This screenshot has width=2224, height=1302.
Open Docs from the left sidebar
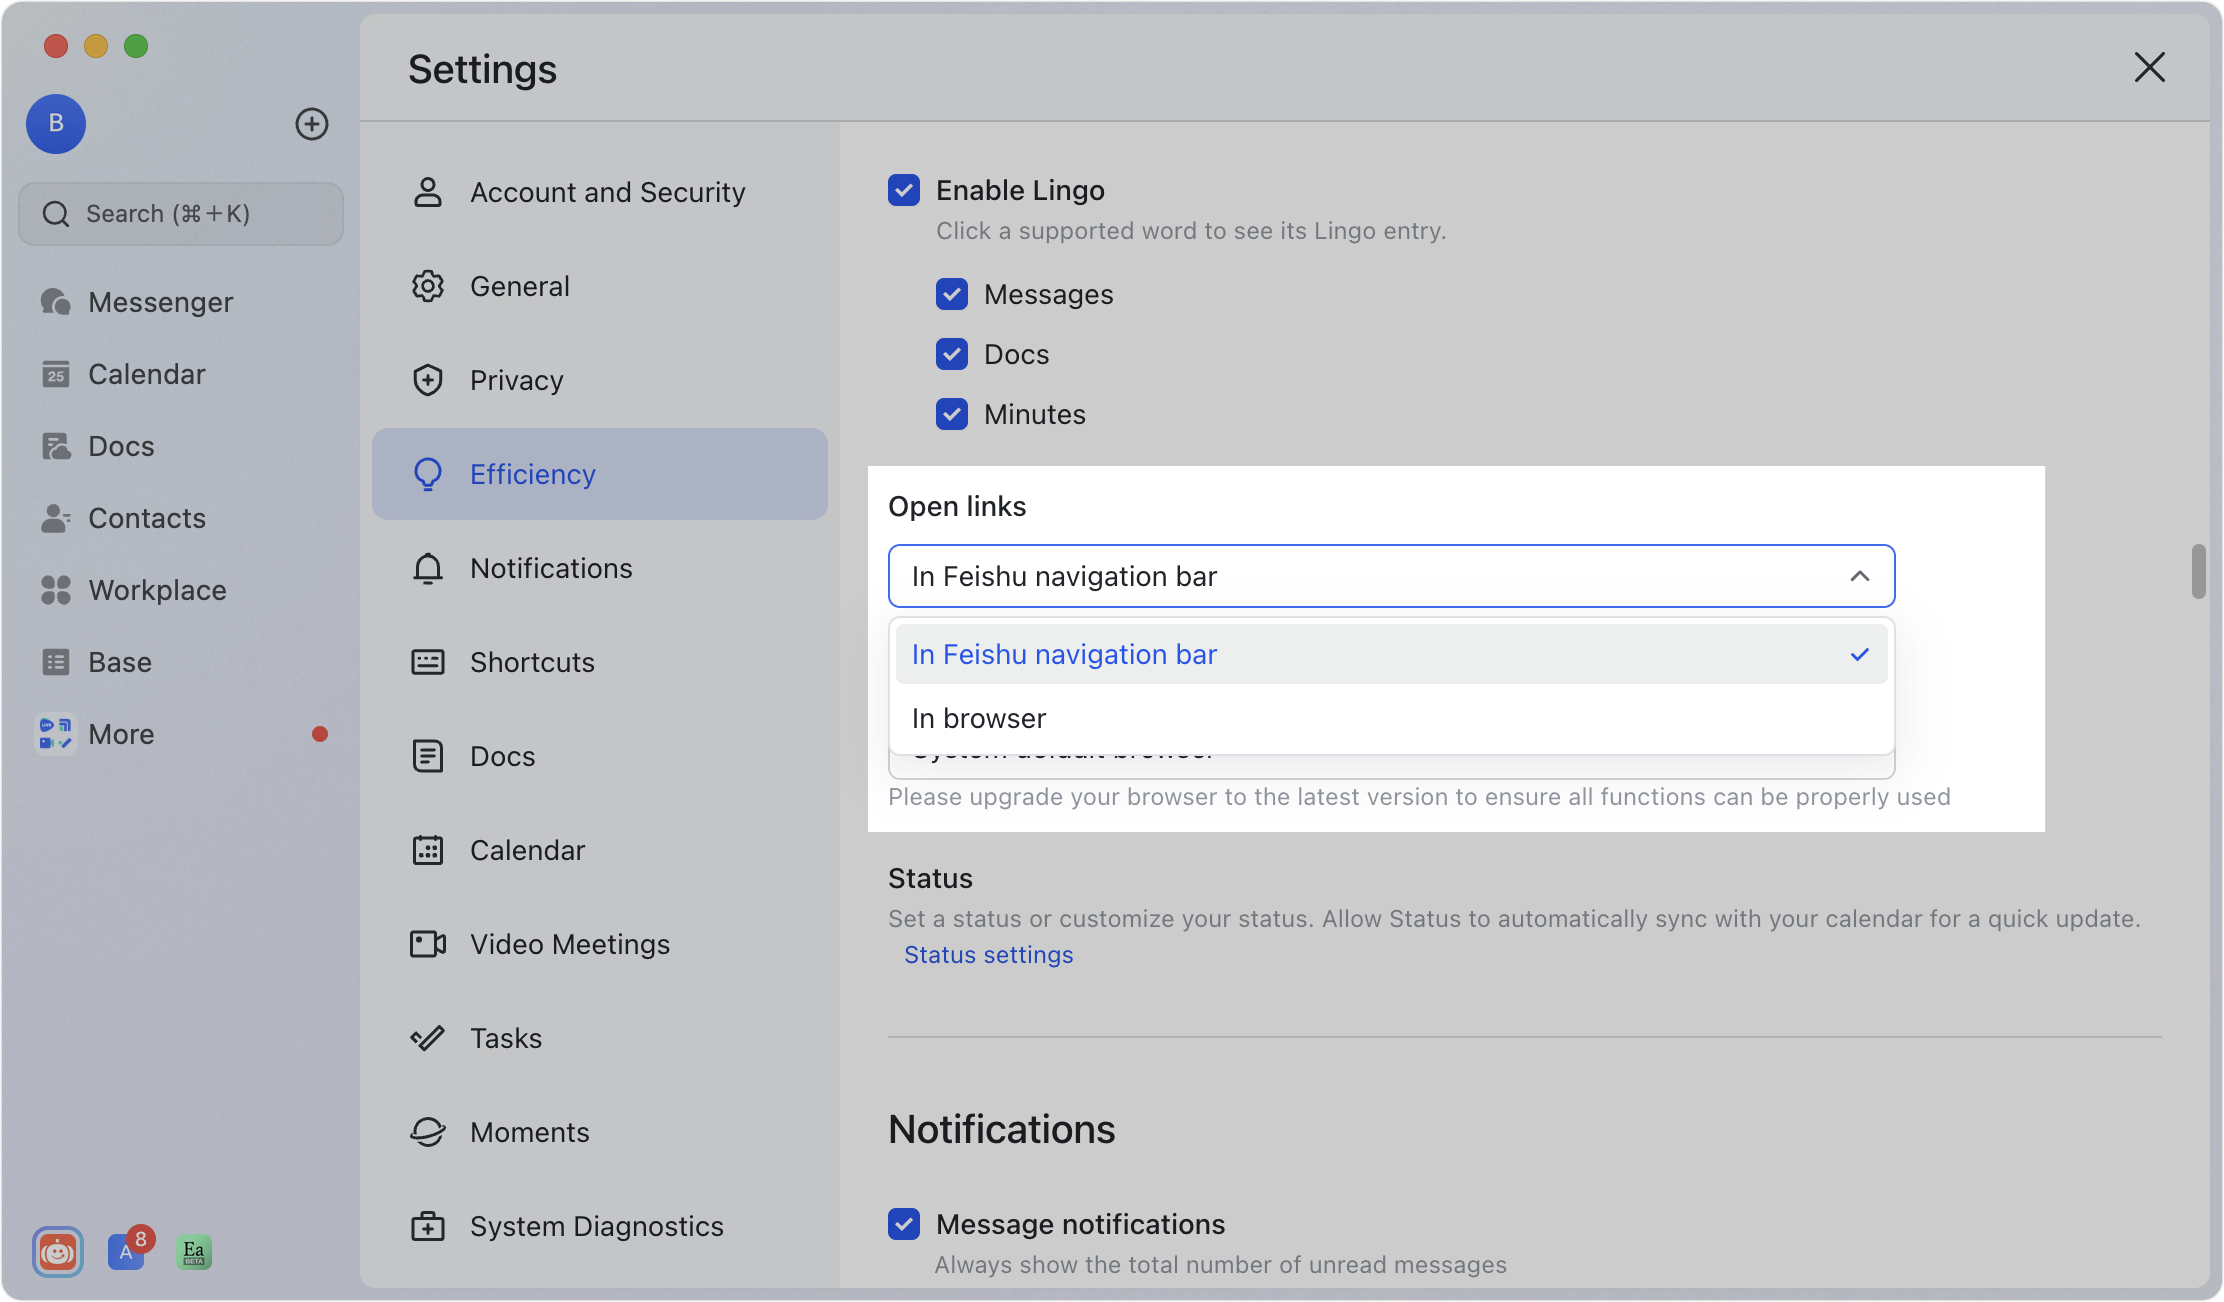point(120,445)
